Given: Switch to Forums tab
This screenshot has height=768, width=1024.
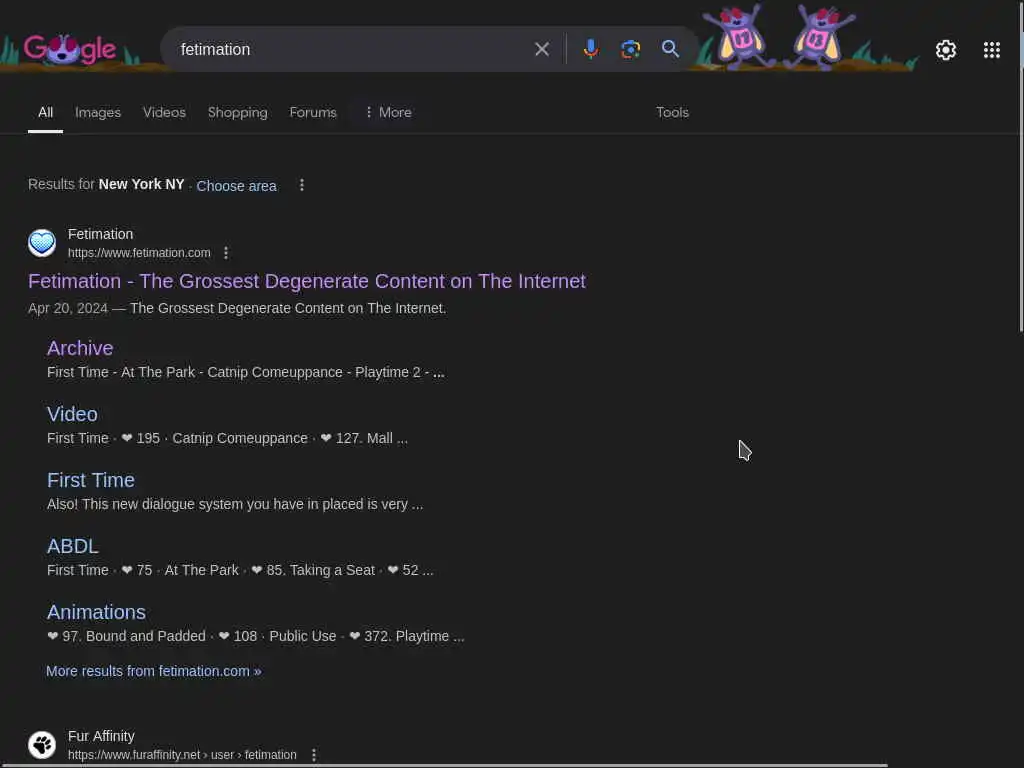Looking at the screenshot, I should pos(313,112).
